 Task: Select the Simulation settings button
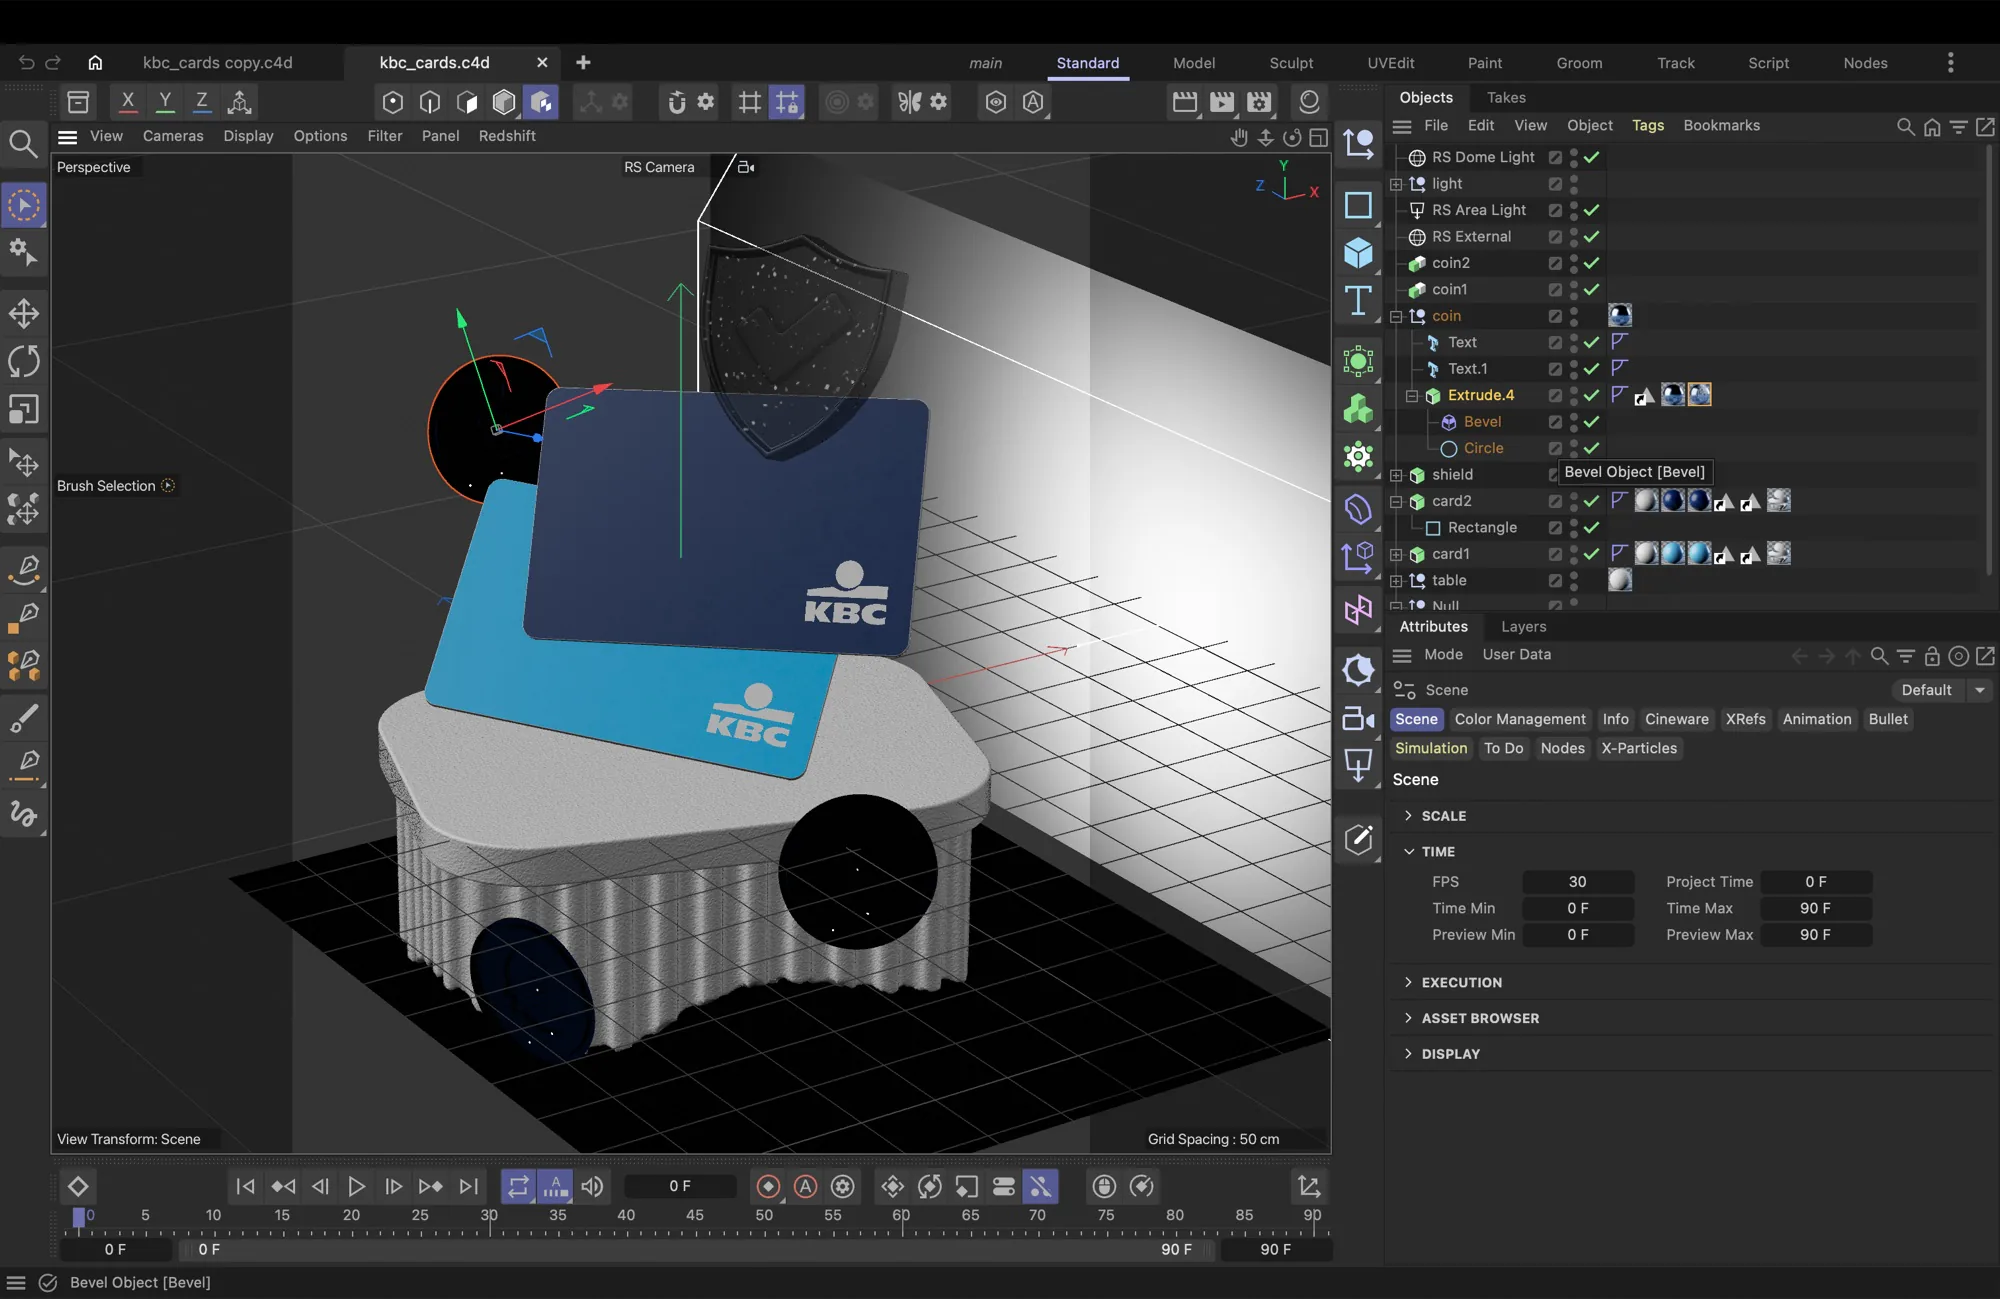[x=1431, y=748]
